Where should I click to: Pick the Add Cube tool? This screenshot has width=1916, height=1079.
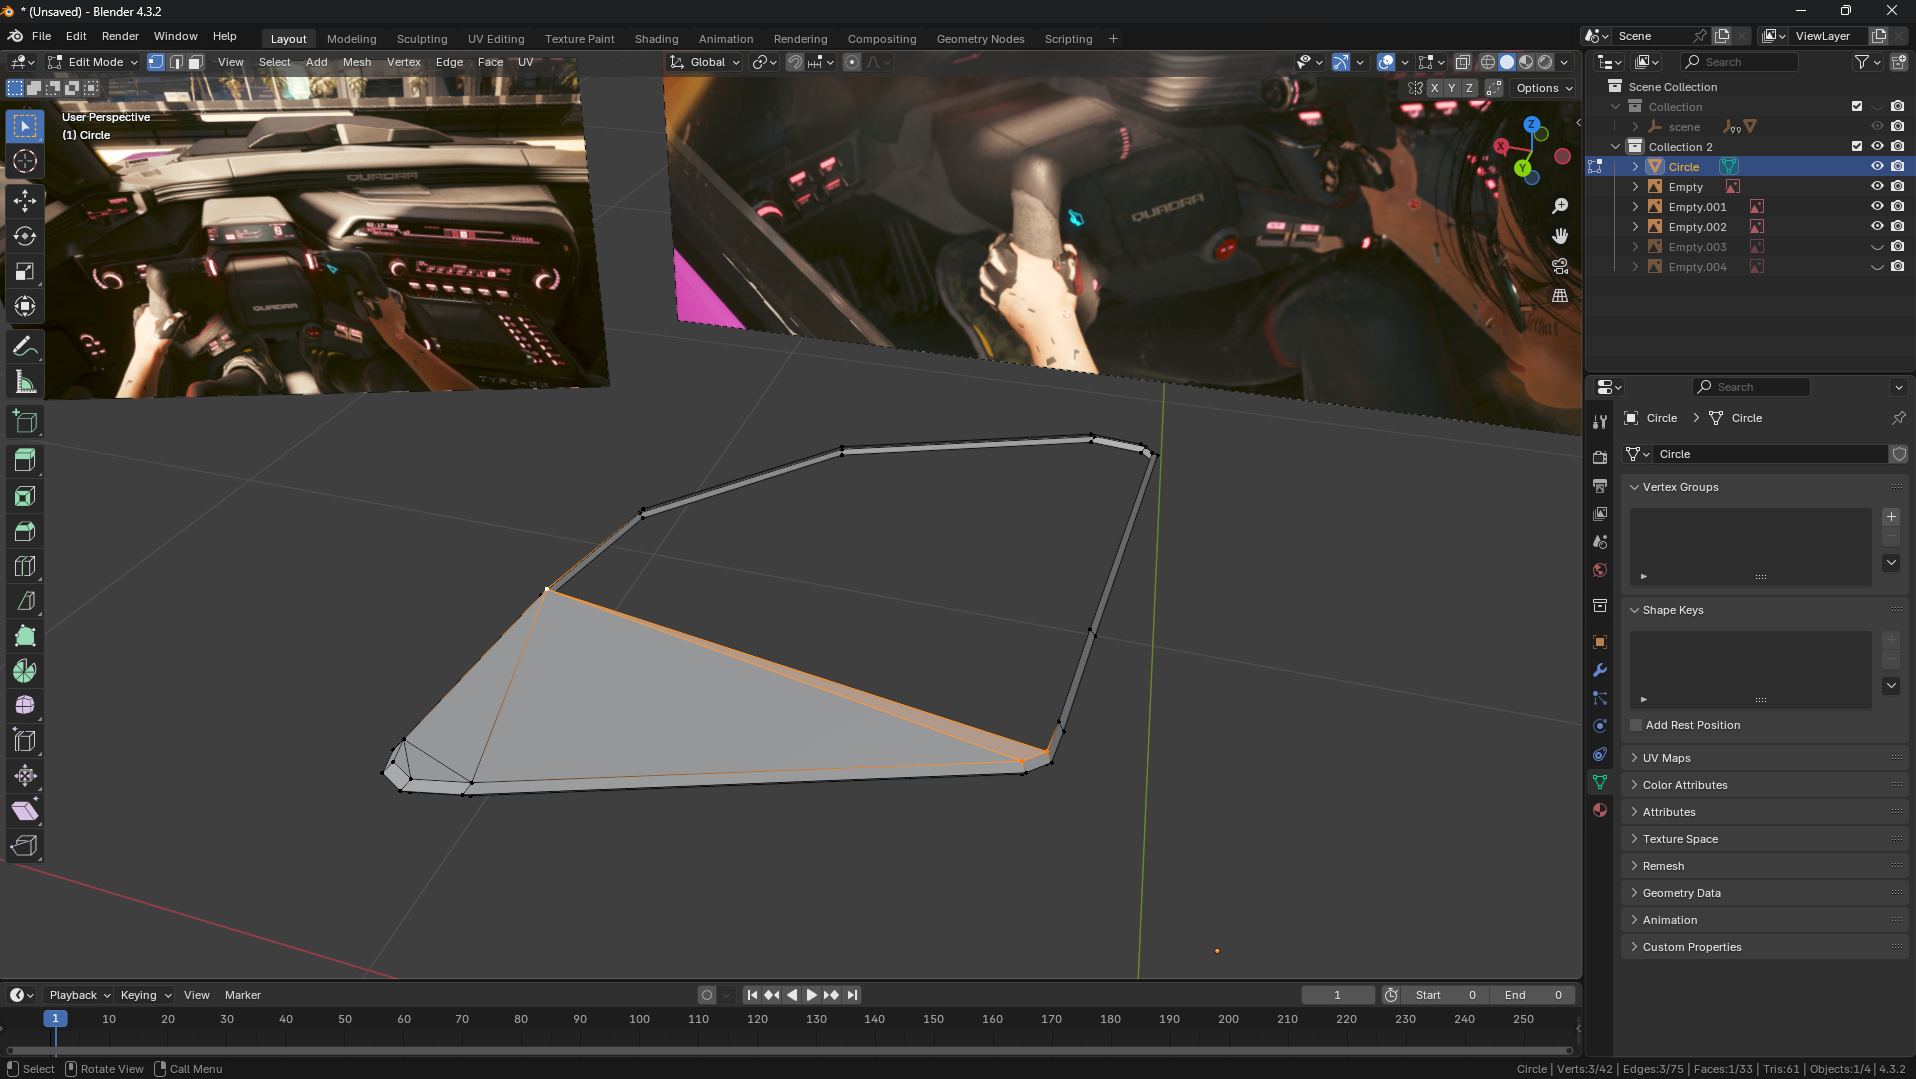point(25,422)
